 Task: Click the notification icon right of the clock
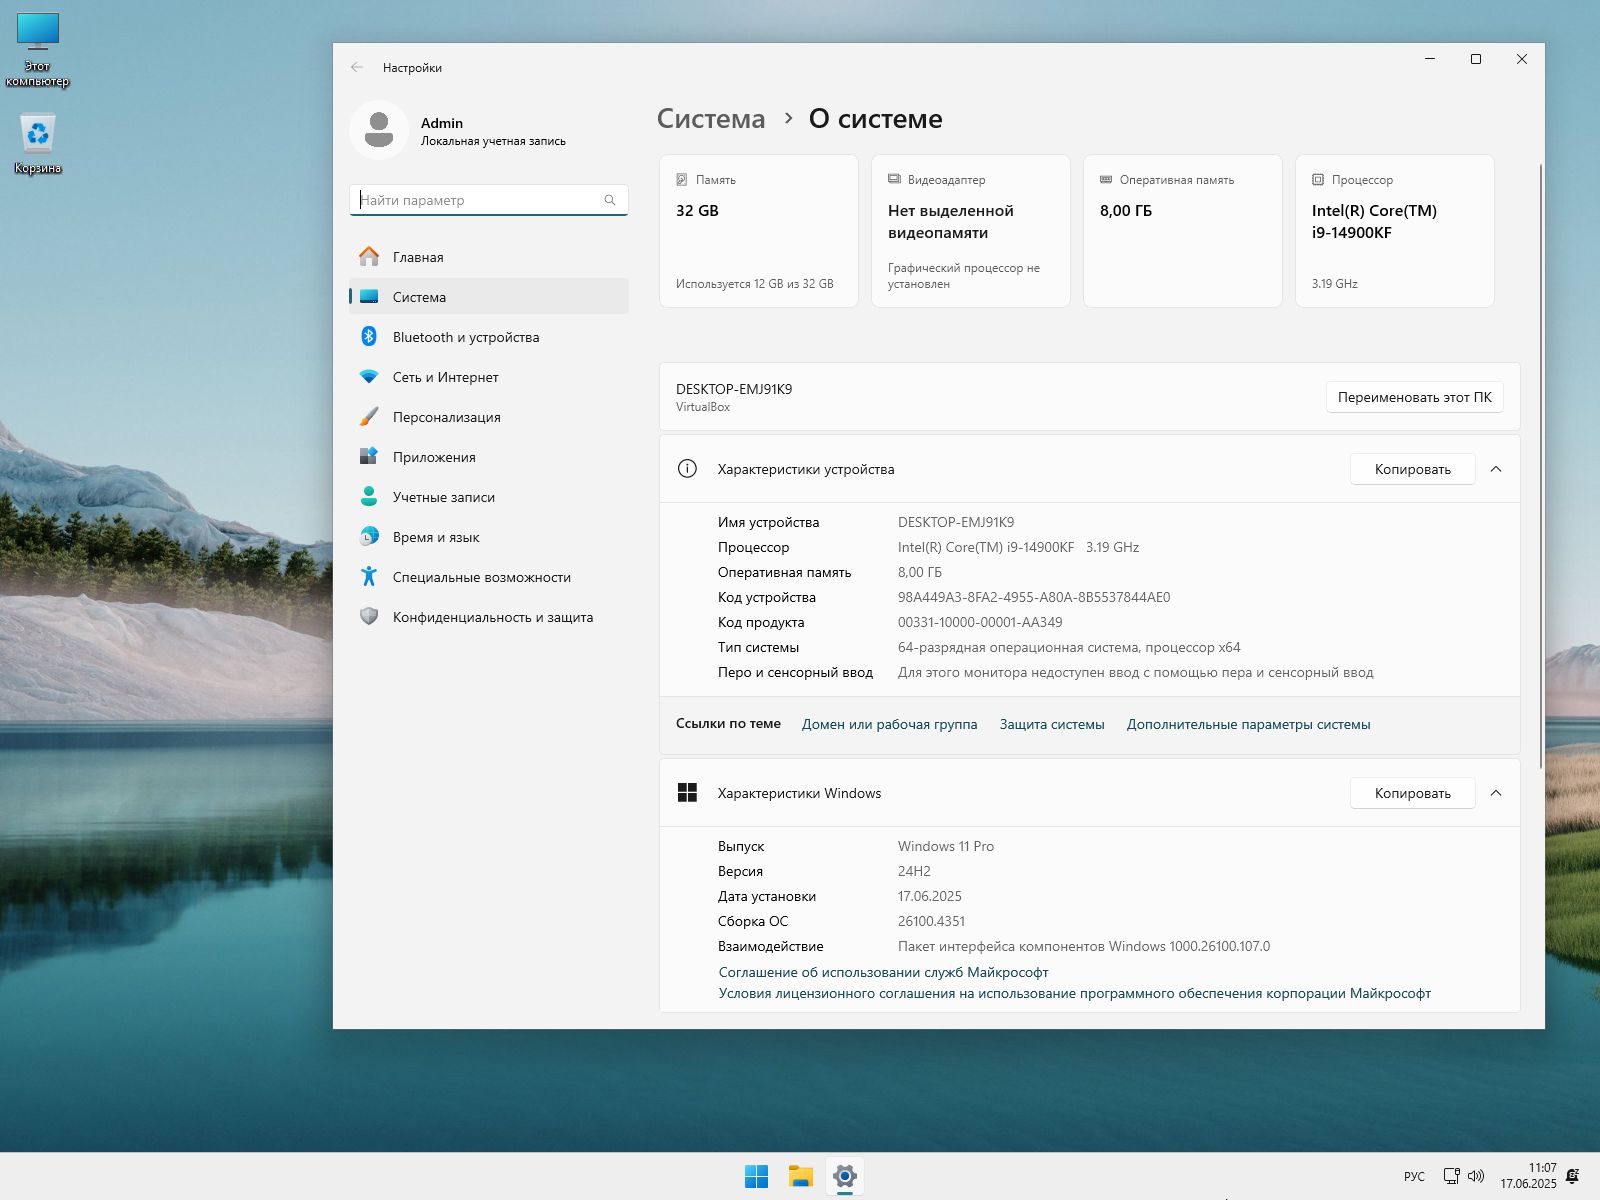[1573, 1176]
